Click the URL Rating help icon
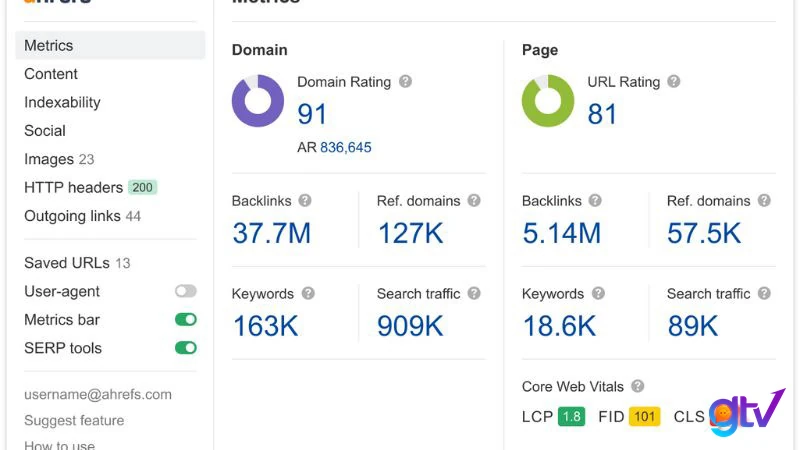 pos(674,82)
